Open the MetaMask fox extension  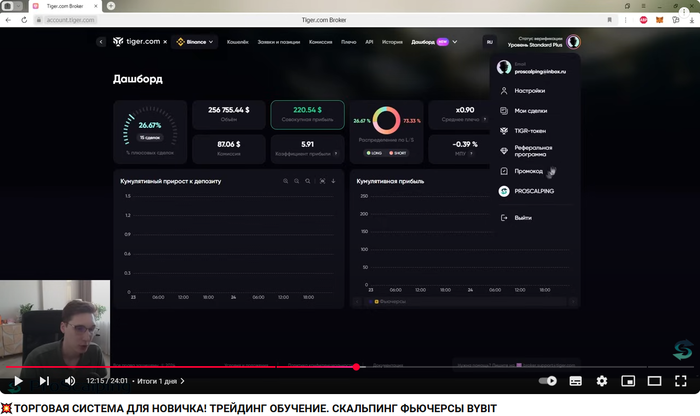point(659,20)
